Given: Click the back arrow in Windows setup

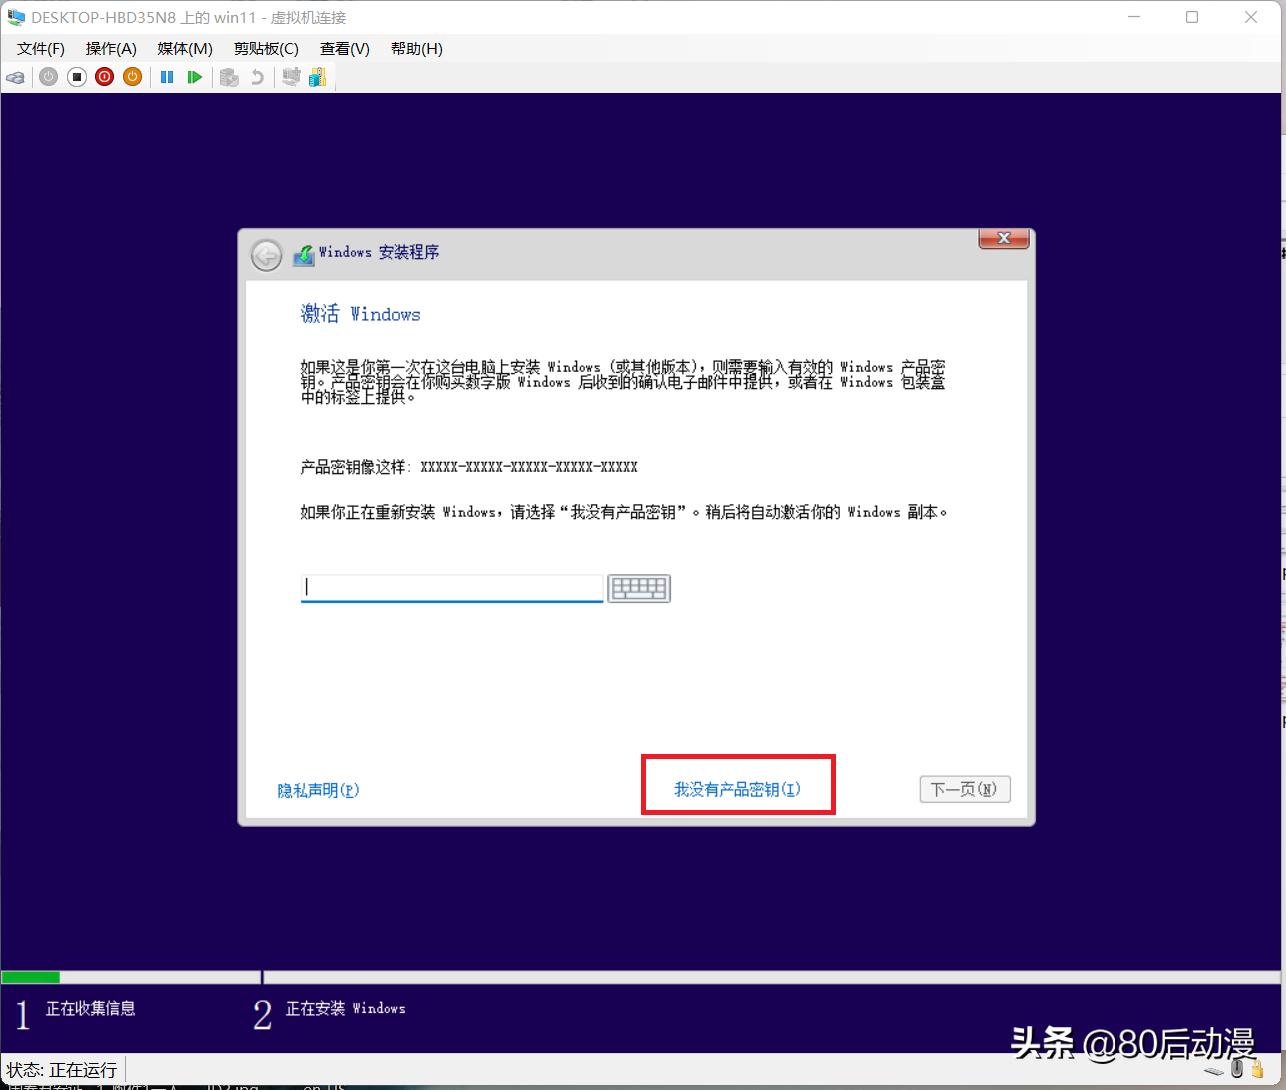Looking at the screenshot, I should (265, 255).
